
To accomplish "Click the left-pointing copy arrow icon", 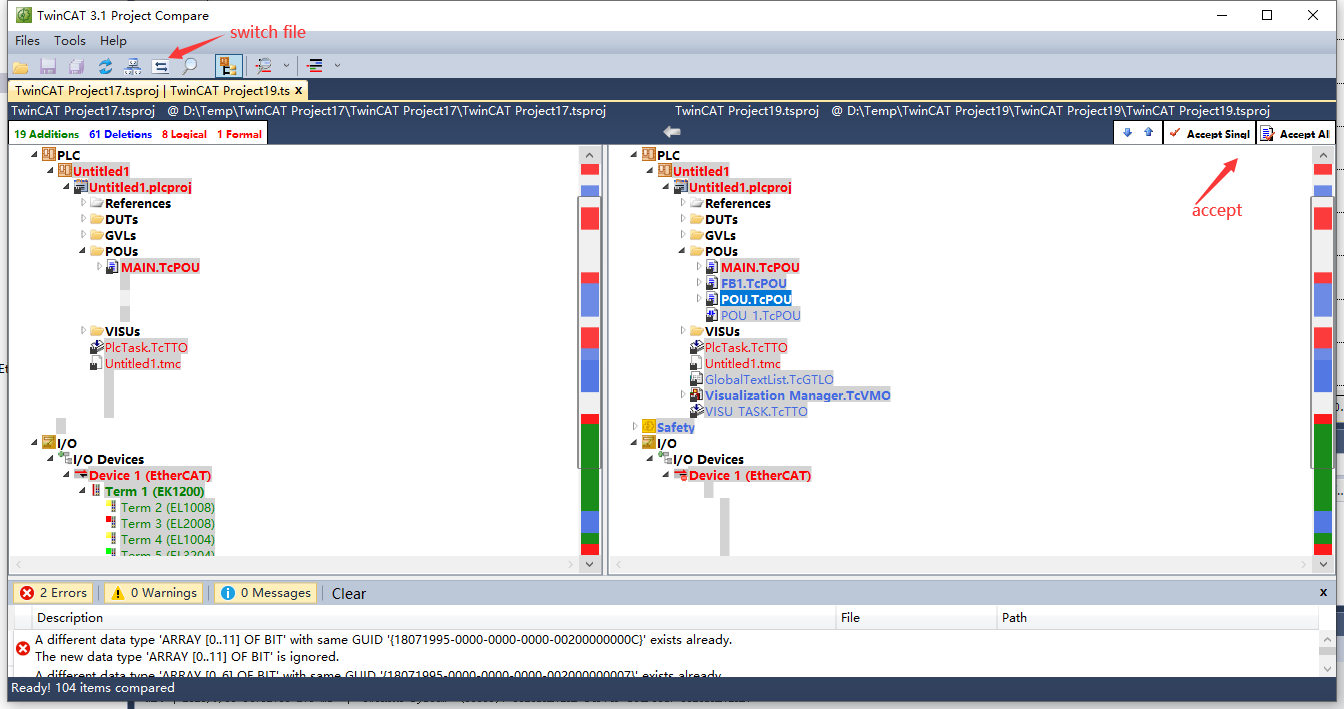I will click(672, 132).
